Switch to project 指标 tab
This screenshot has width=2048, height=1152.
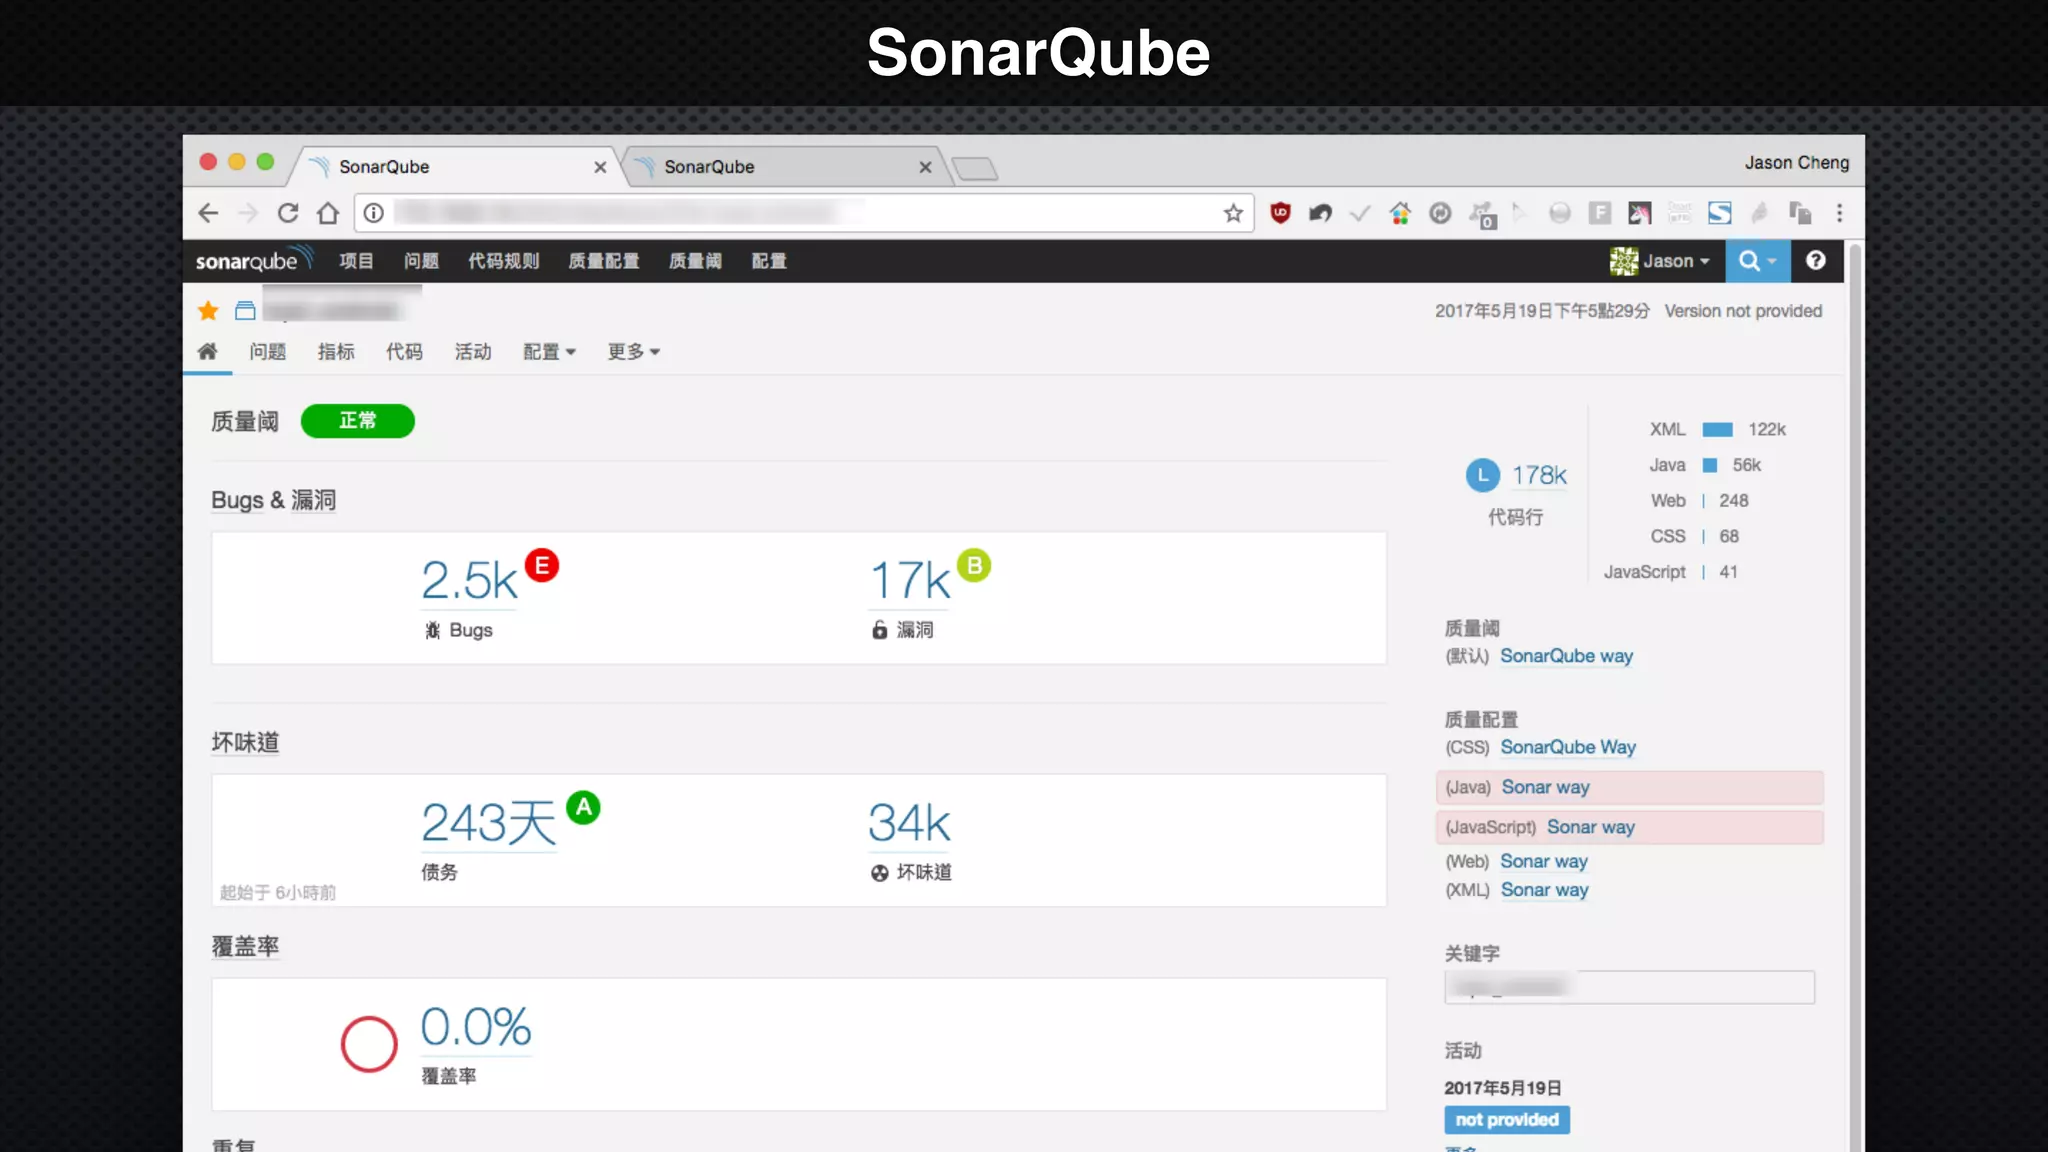tap(336, 352)
